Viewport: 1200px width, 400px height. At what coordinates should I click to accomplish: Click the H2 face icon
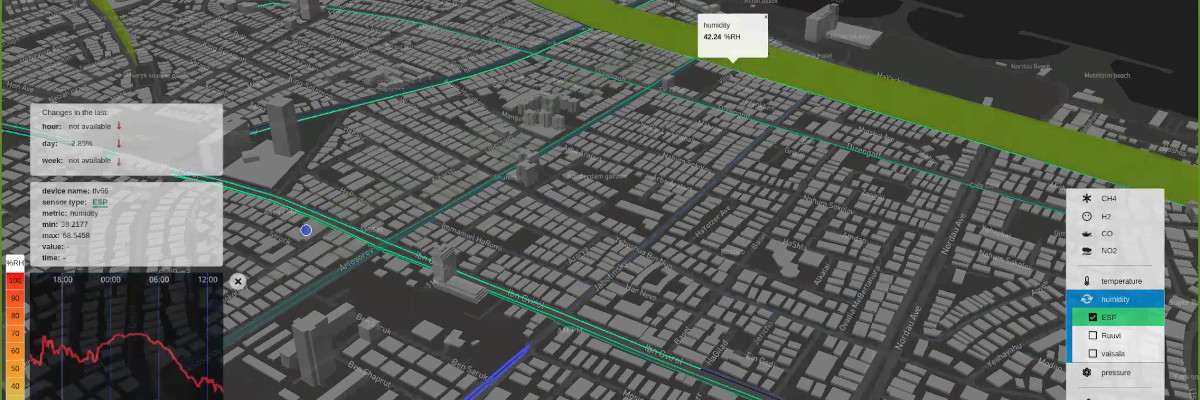coord(1086,216)
